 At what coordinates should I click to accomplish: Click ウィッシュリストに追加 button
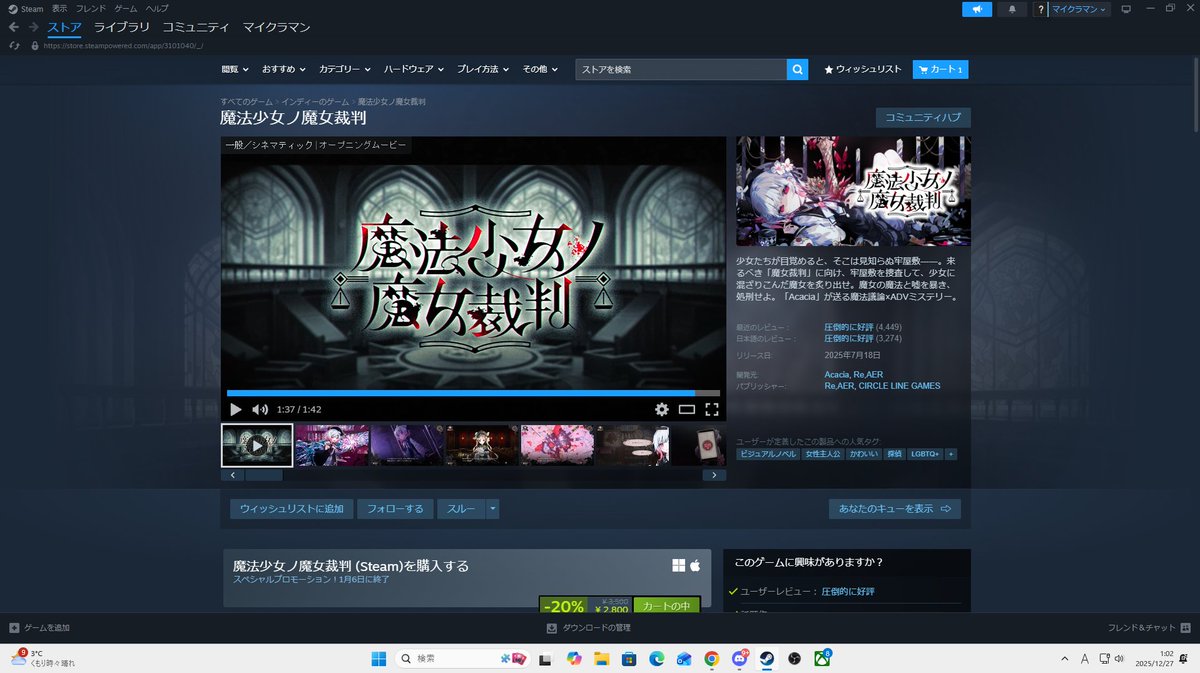tap(291, 509)
